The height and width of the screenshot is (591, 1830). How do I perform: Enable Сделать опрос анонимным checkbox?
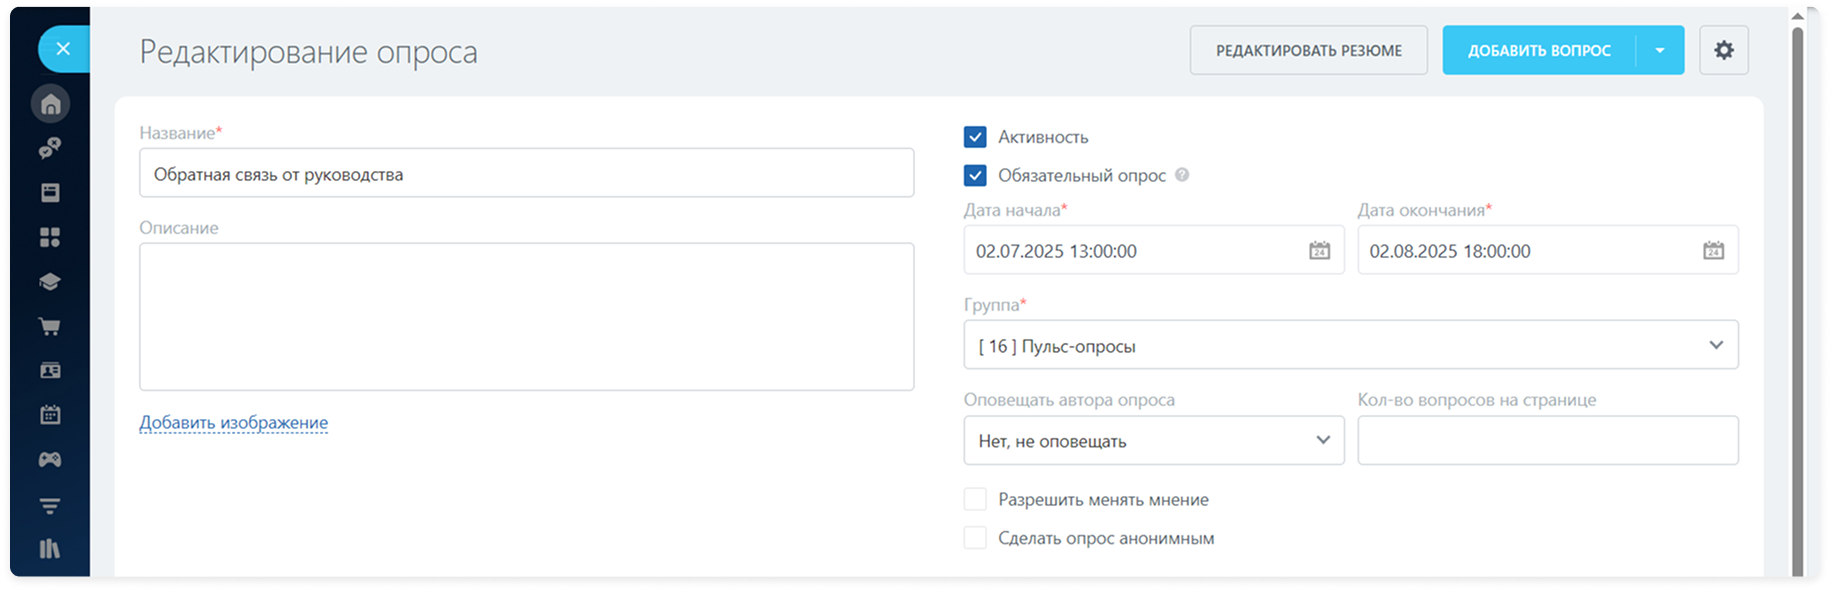975,538
